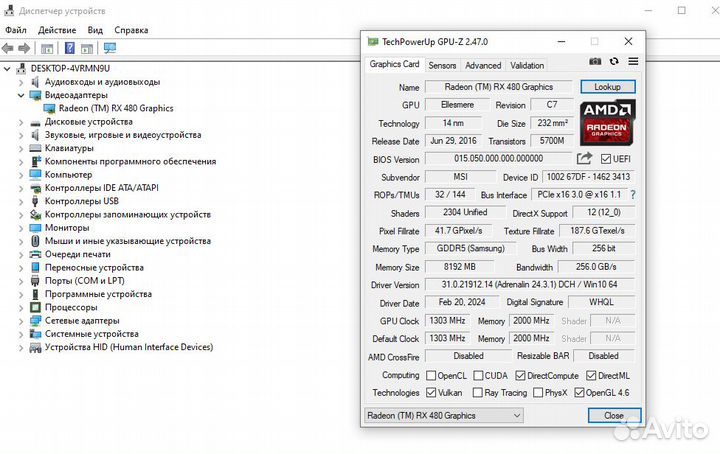Switch to the Advanced tab in GPU-Z
This screenshot has height=454, width=720.
point(483,65)
